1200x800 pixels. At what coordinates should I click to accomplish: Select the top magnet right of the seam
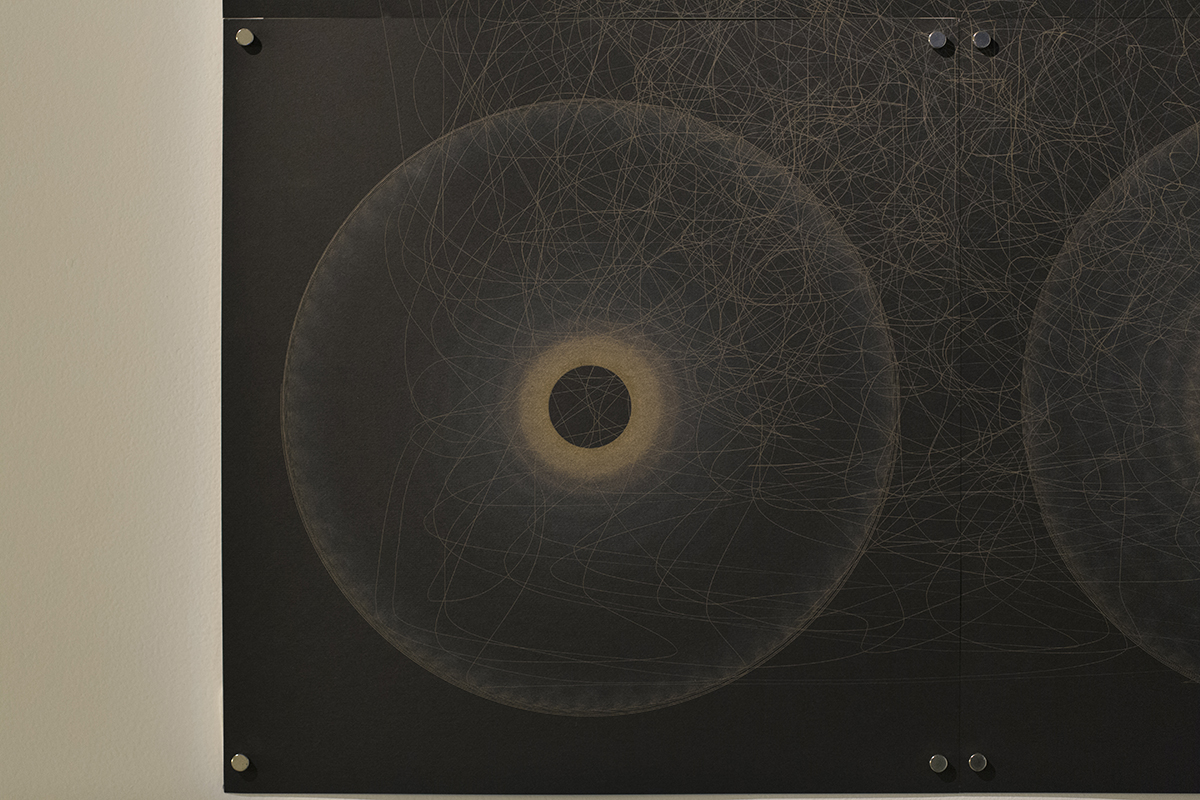click(x=982, y=39)
